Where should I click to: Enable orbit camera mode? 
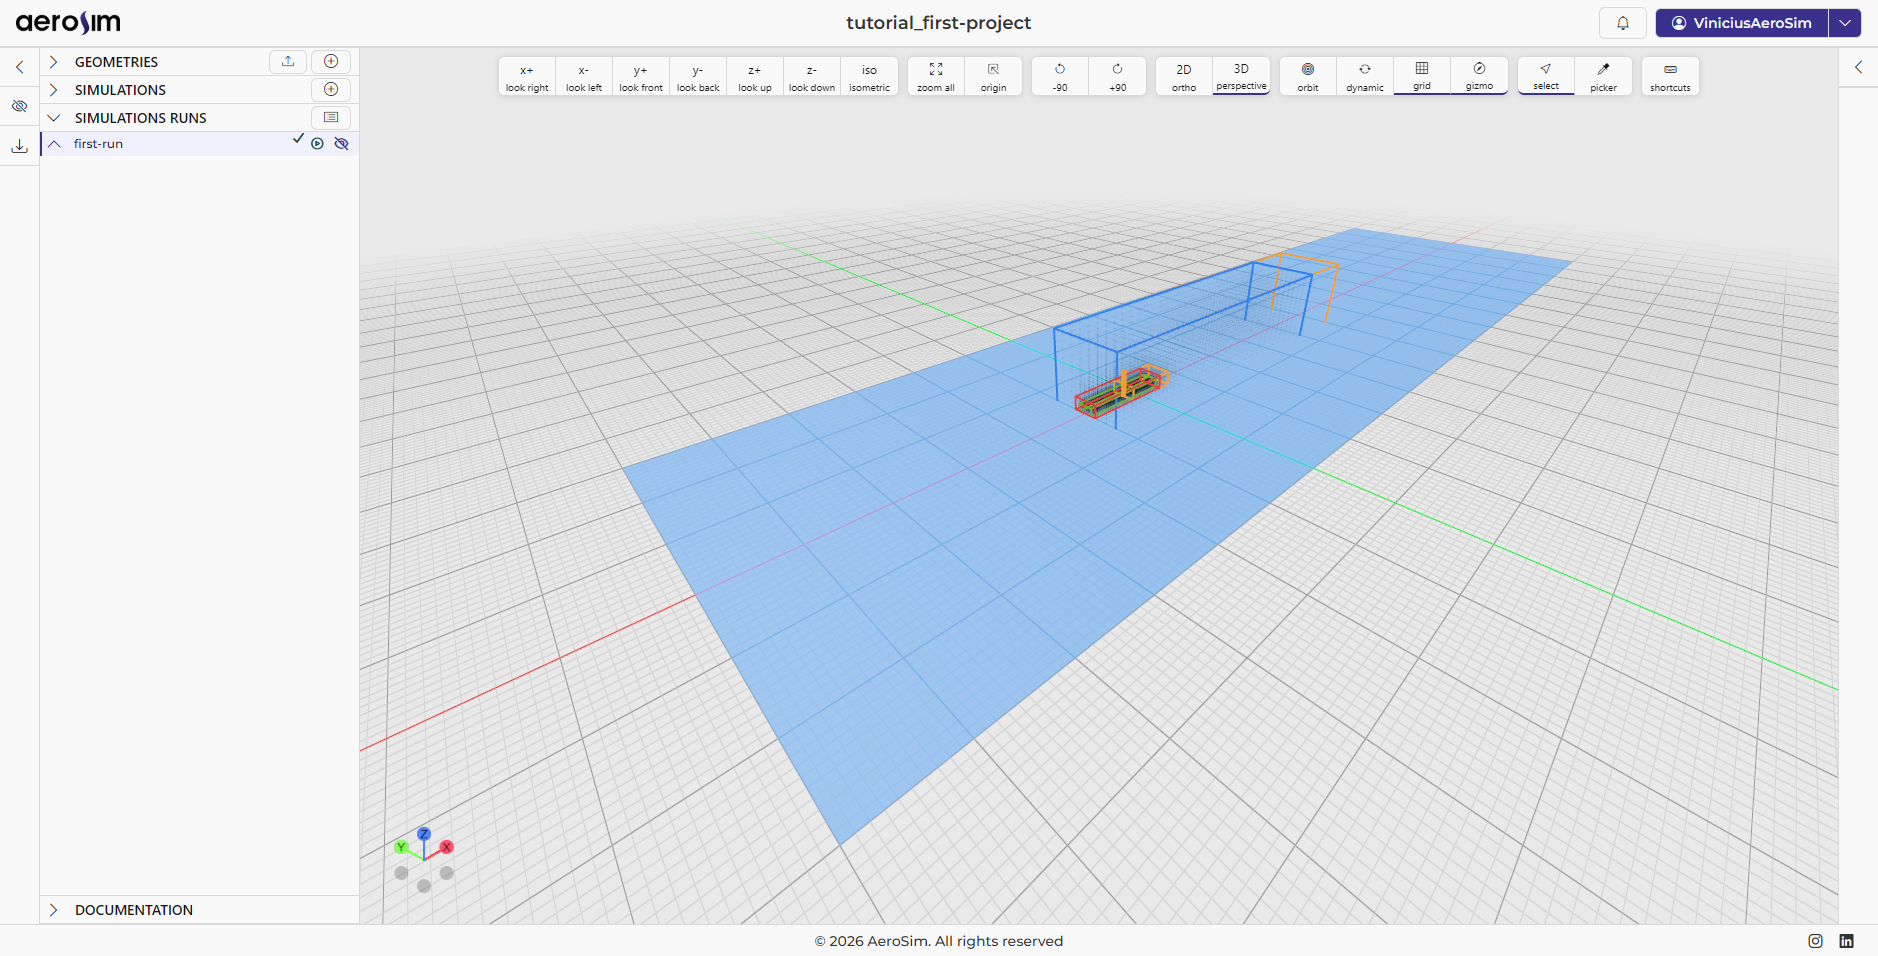click(x=1308, y=77)
